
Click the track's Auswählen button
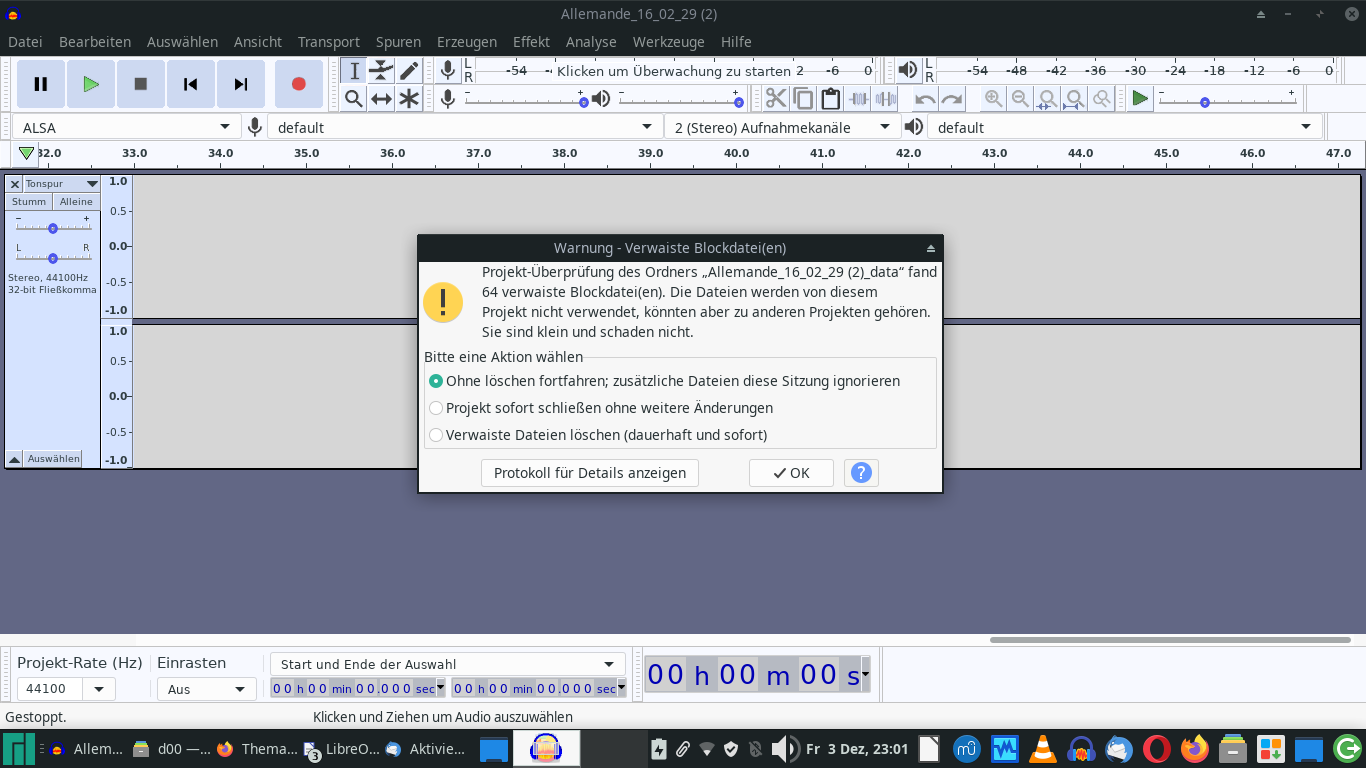coord(54,459)
